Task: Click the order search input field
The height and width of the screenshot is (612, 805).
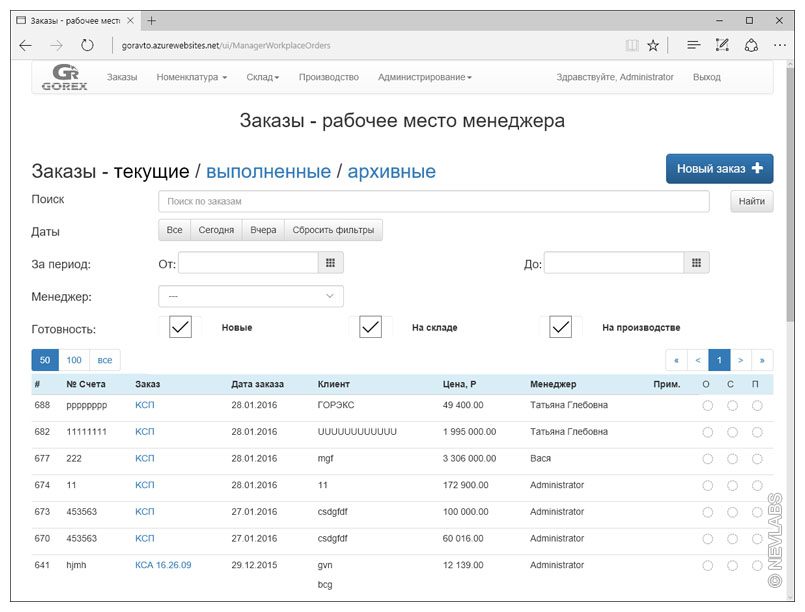Action: 434,201
